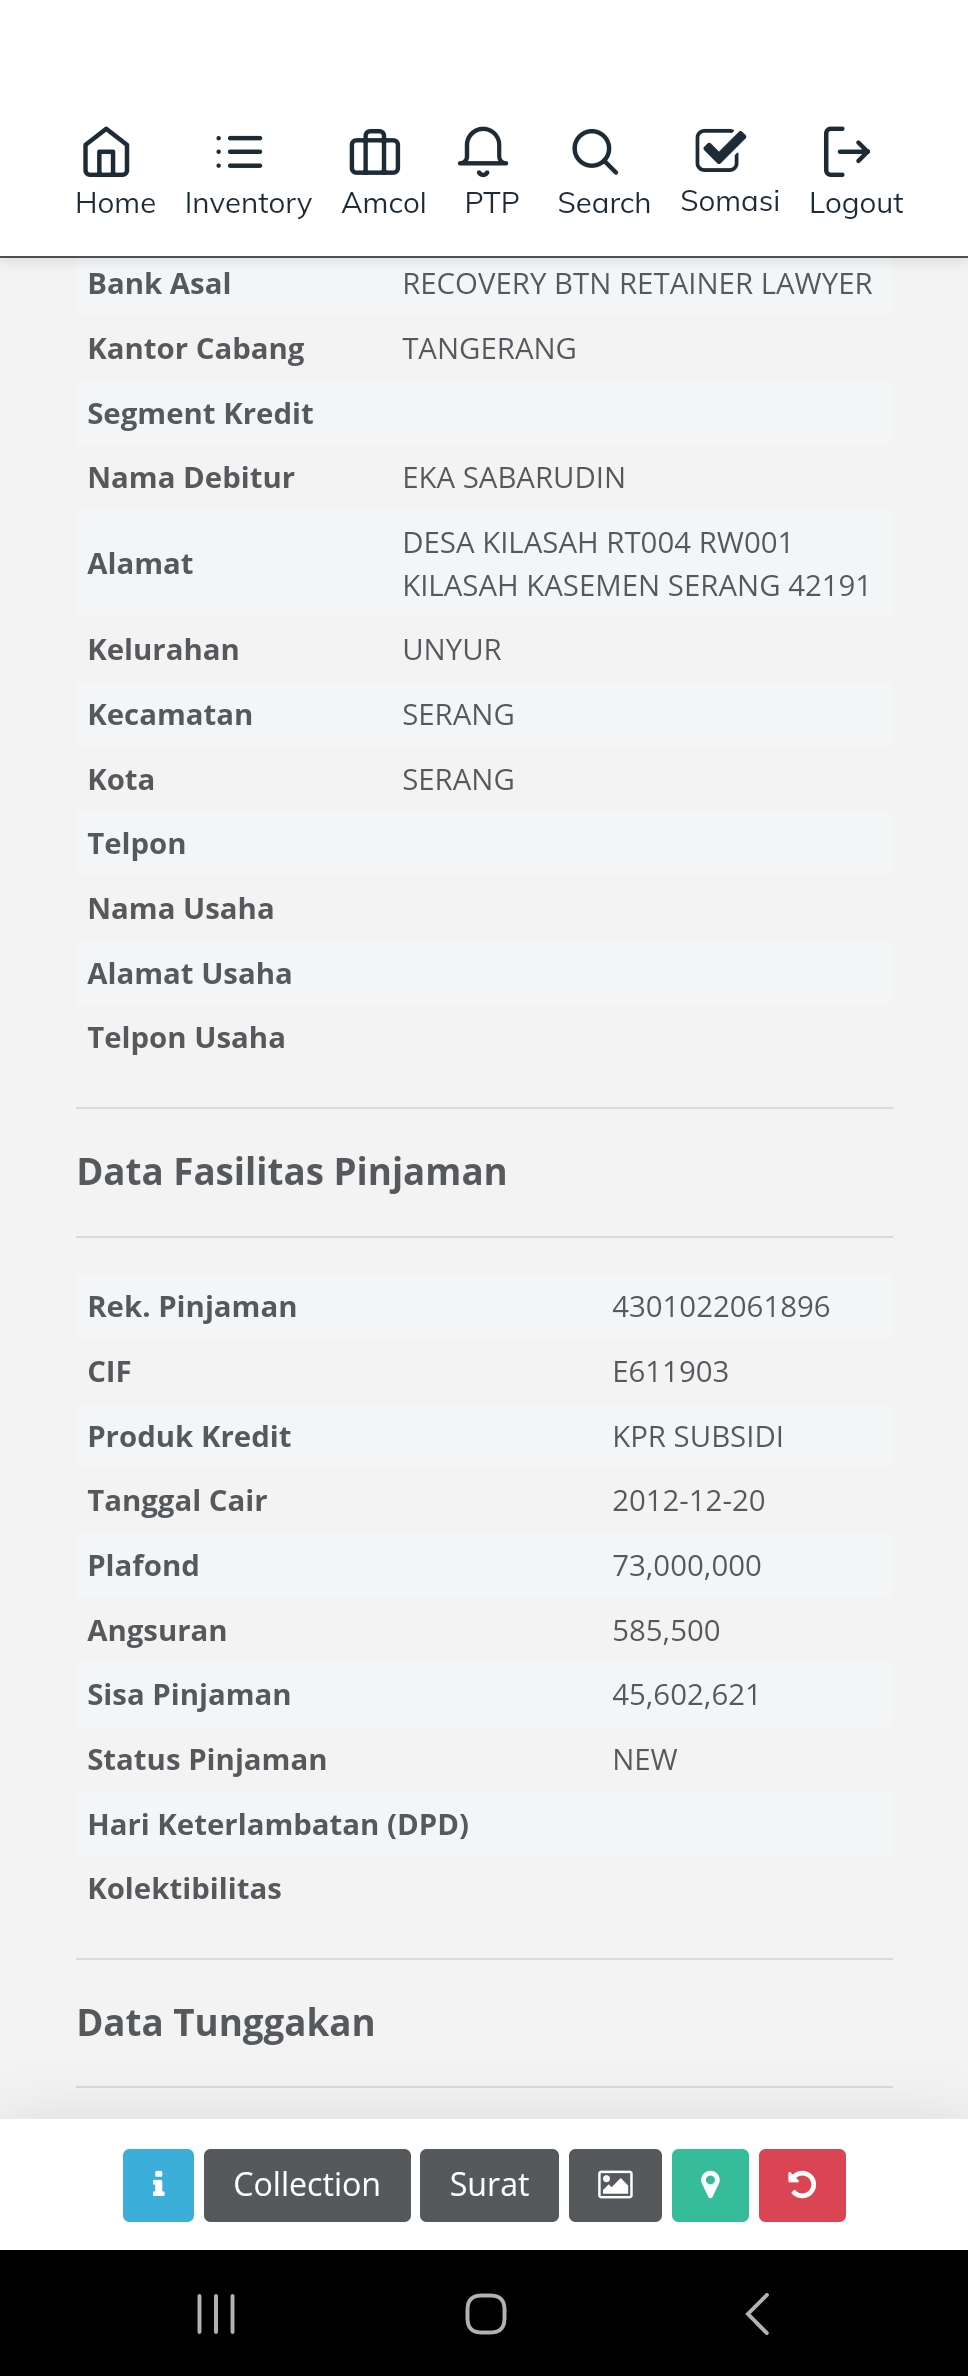This screenshot has height=2376, width=968.
Task: Tap the Somasi checkmark icon
Action: pos(720,152)
